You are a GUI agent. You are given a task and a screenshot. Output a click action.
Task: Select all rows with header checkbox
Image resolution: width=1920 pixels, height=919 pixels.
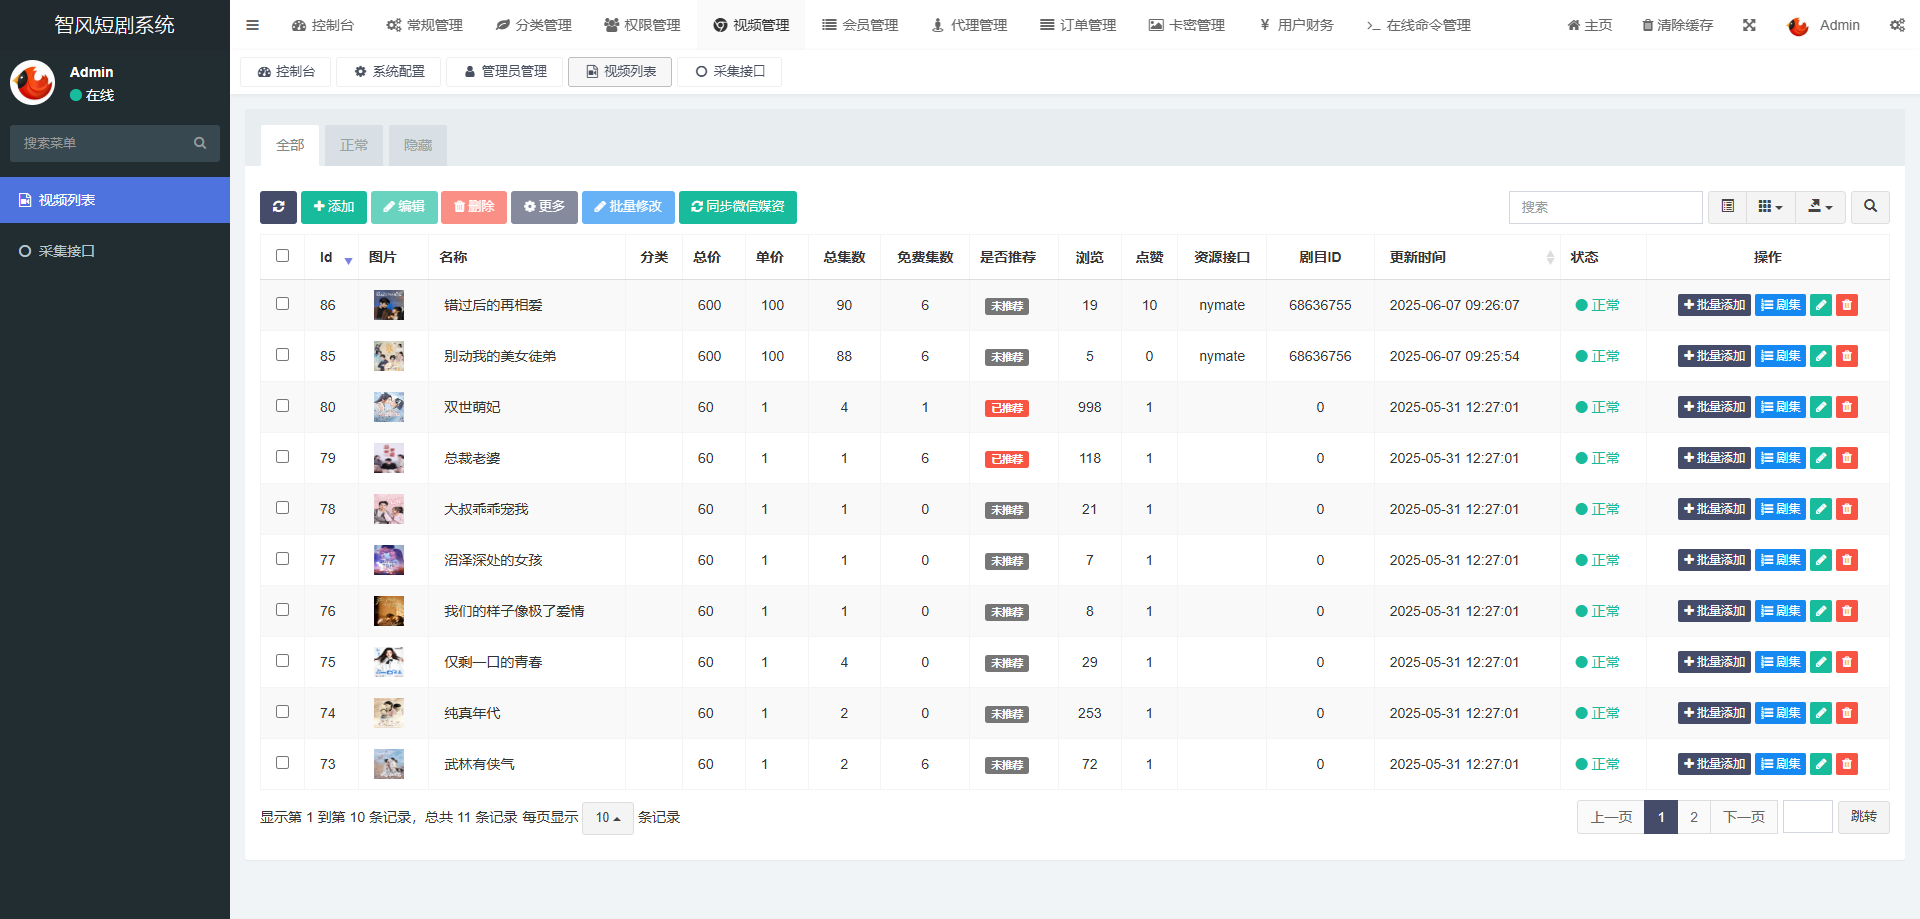click(x=282, y=256)
